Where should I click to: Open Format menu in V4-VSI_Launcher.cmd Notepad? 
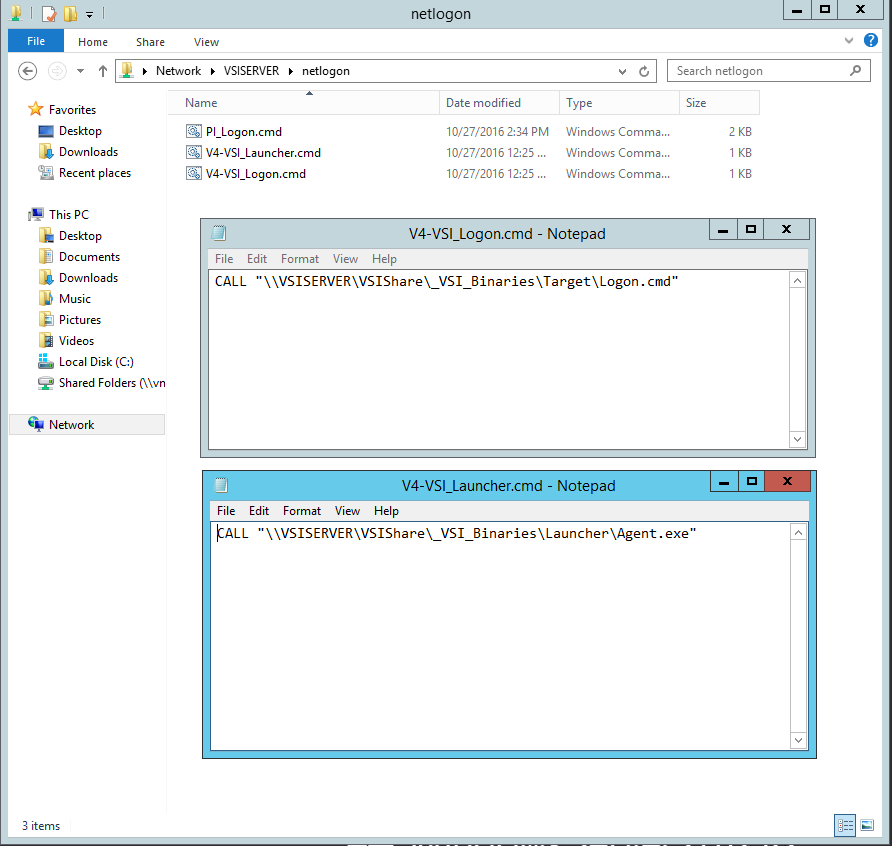302,511
